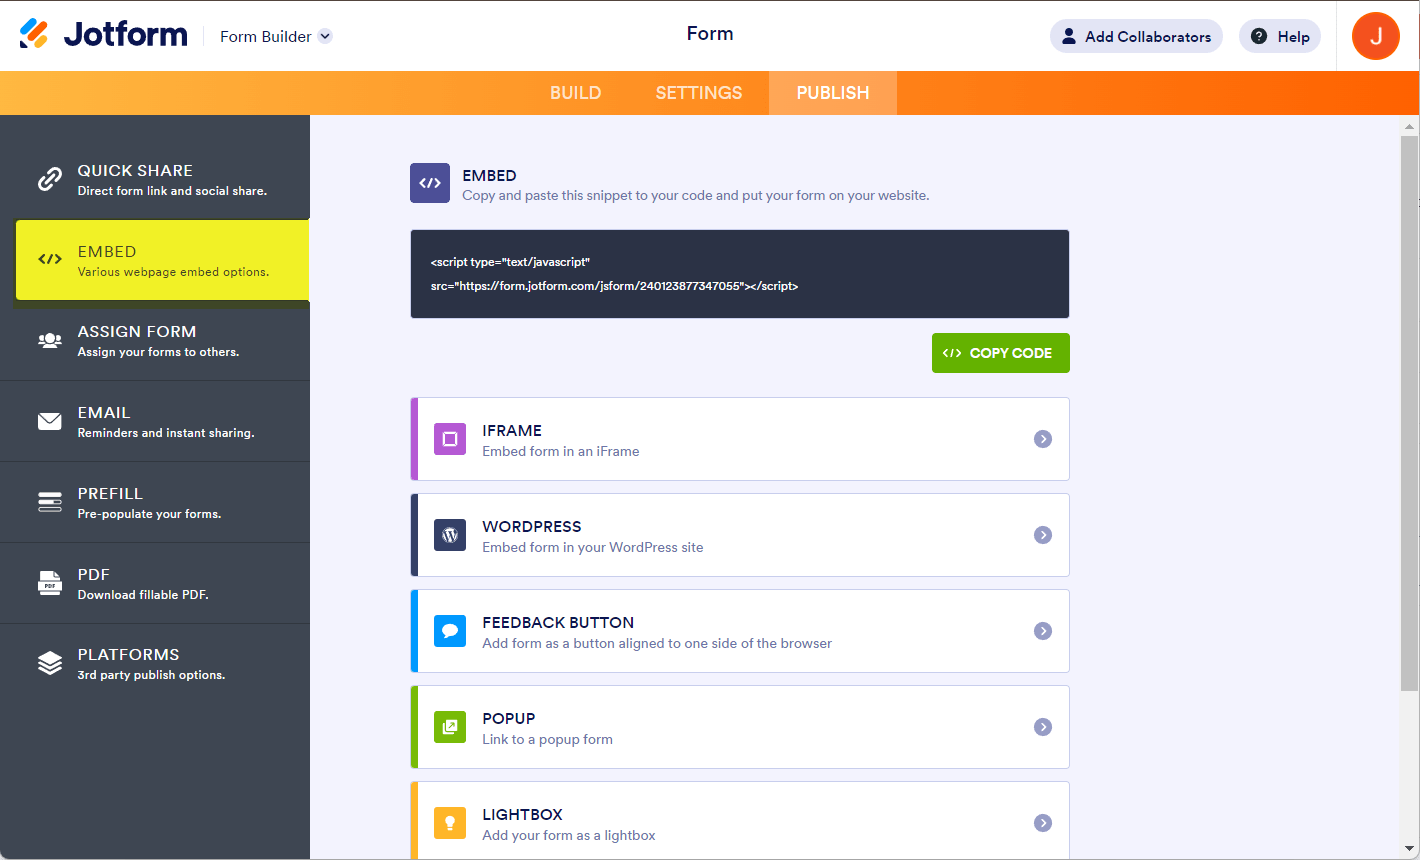
Task: Click the Email envelope icon
Action: point(50,421)
